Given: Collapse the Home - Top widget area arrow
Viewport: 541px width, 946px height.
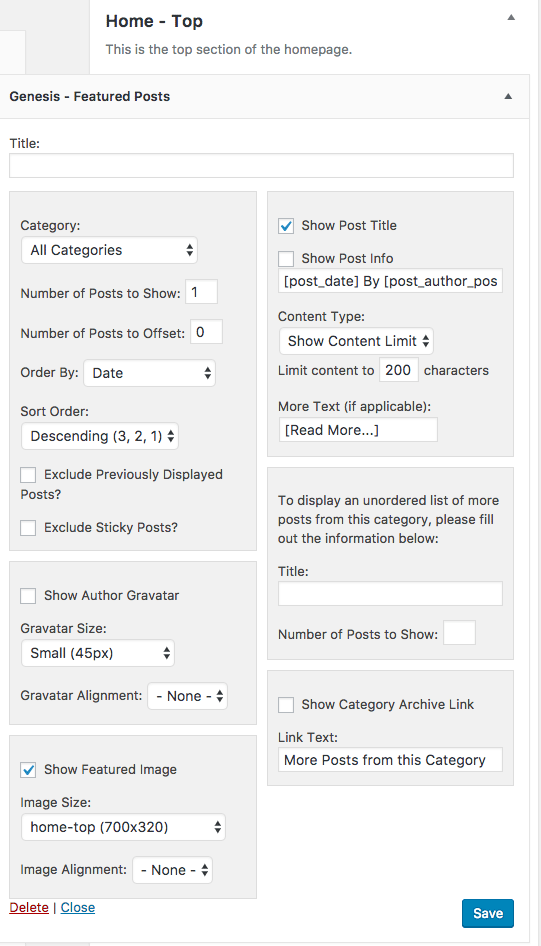Looking at the screenshot, I should point(511,17).
